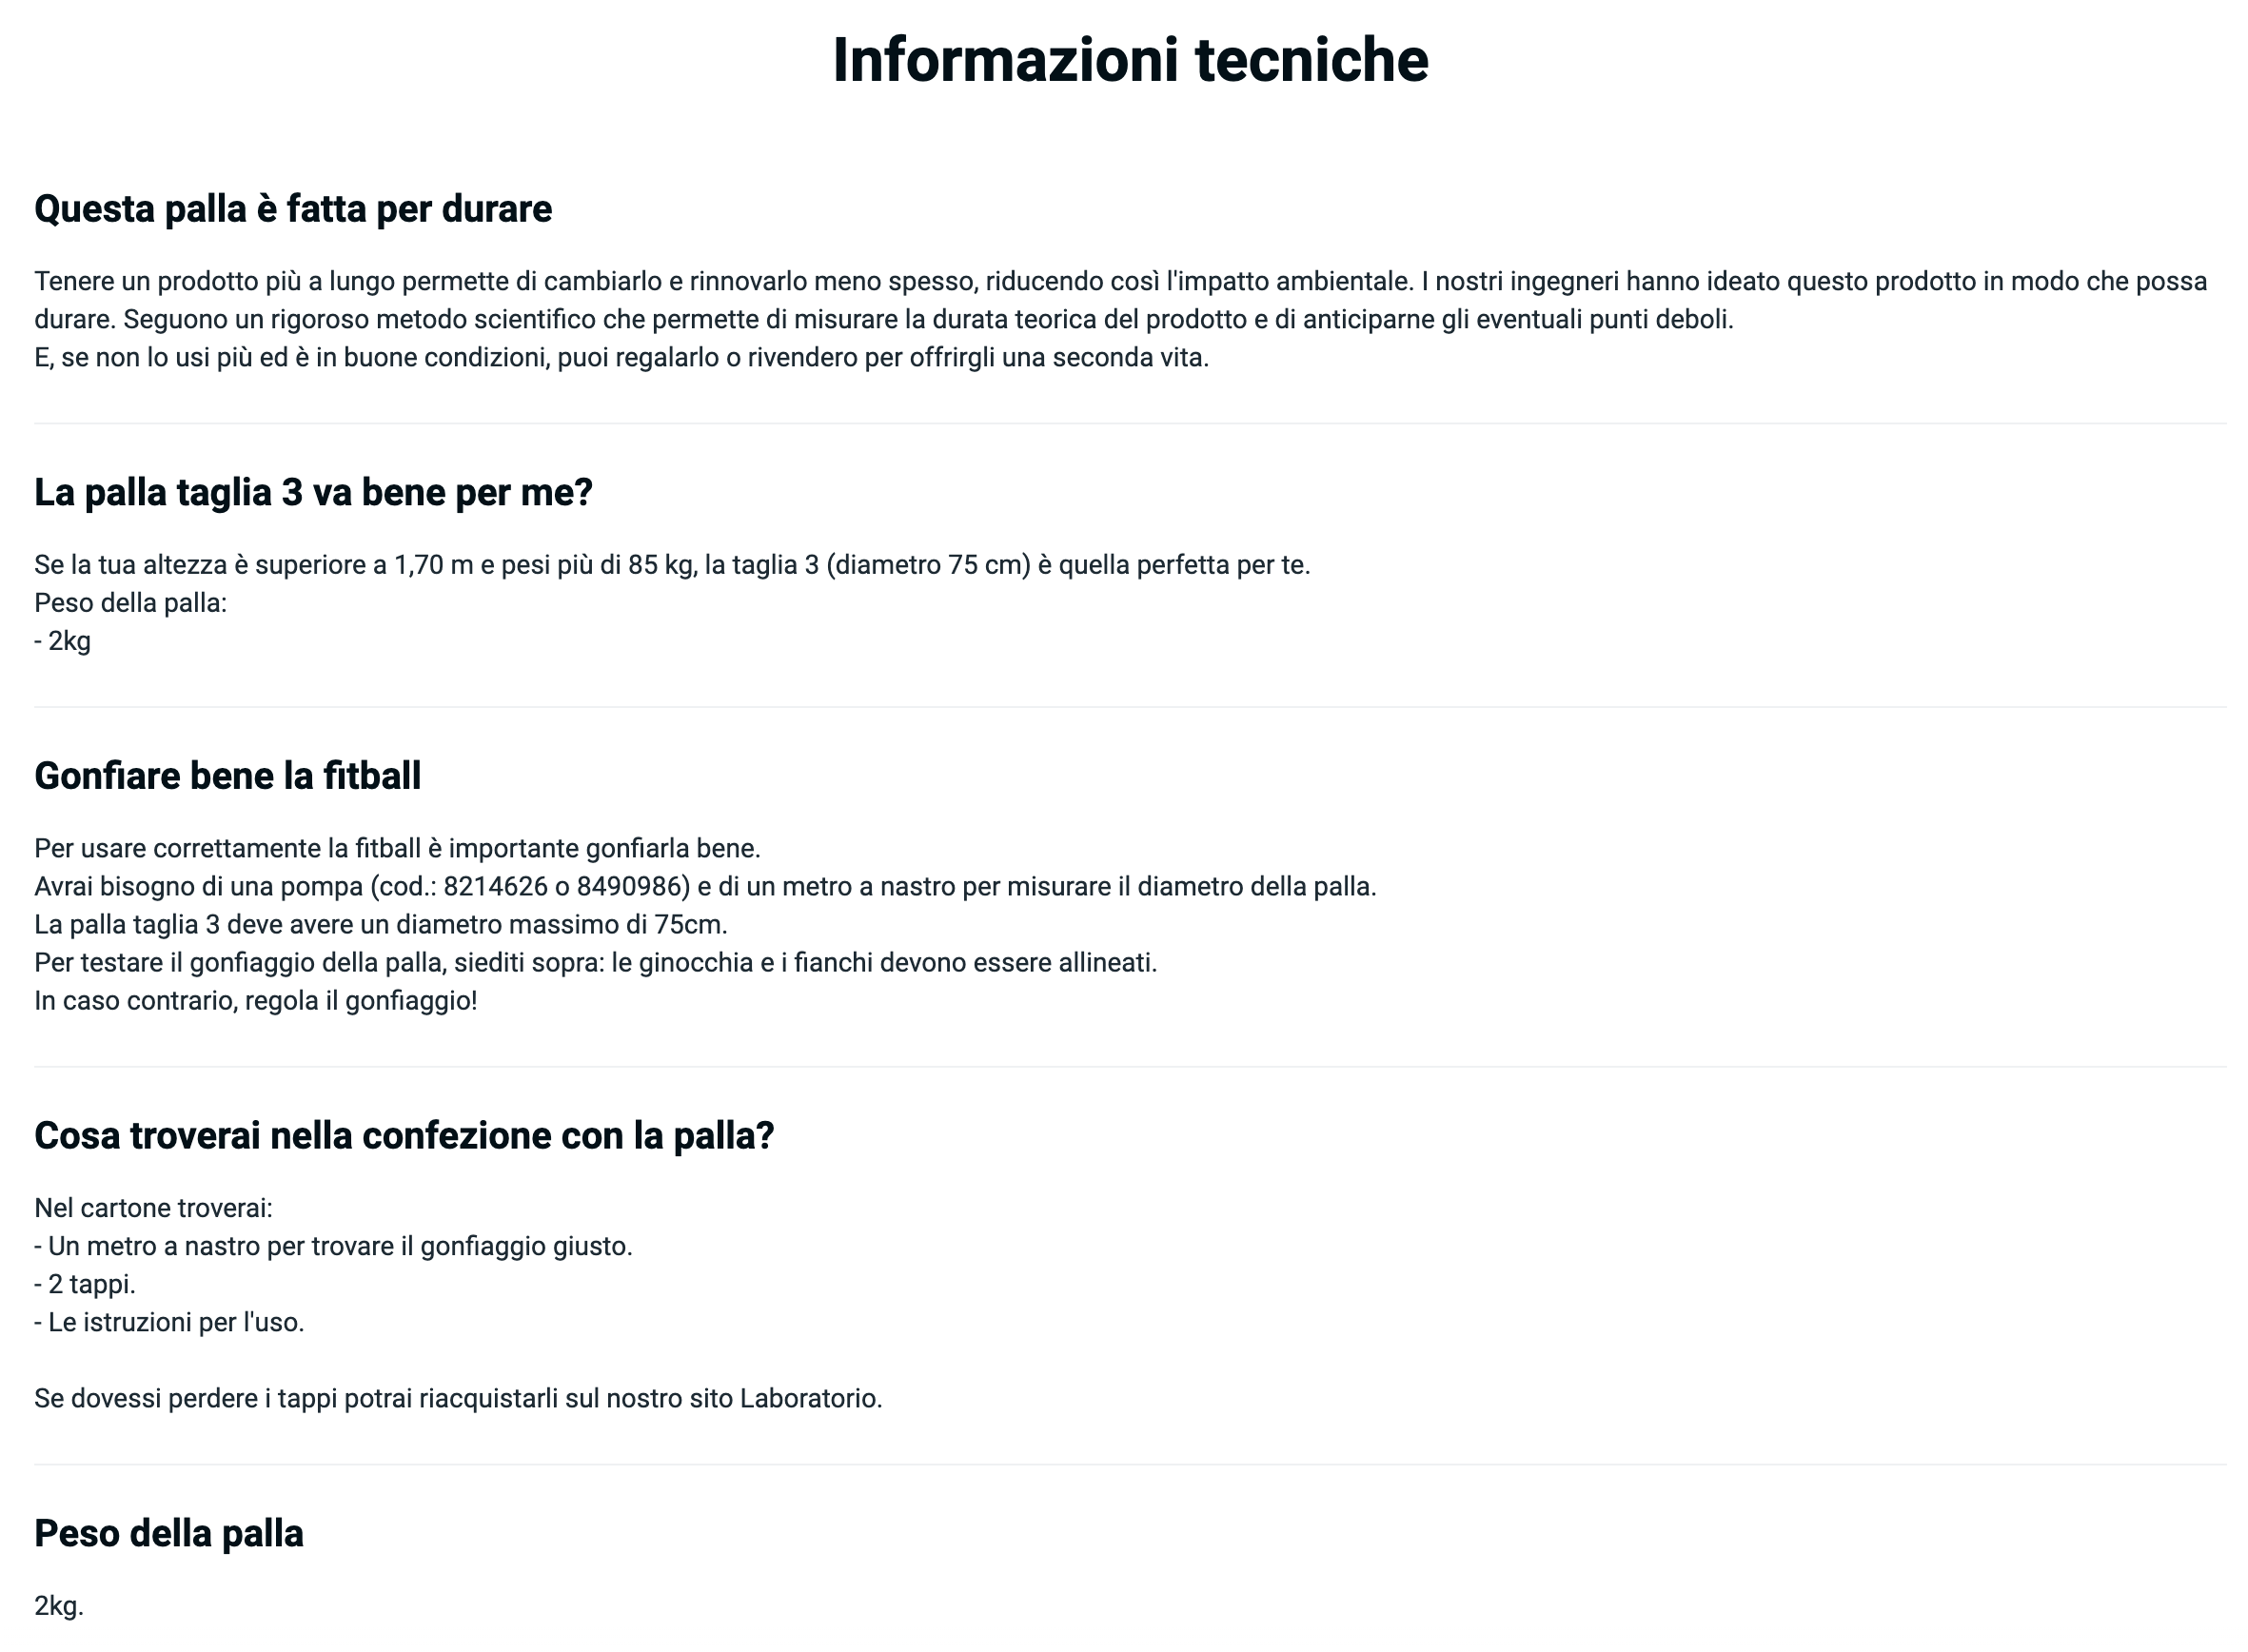Viewport: 2248px width, 1652px height.
Task: Select the heading Questa palla è fatta per durare
Action: coord(293,209)
